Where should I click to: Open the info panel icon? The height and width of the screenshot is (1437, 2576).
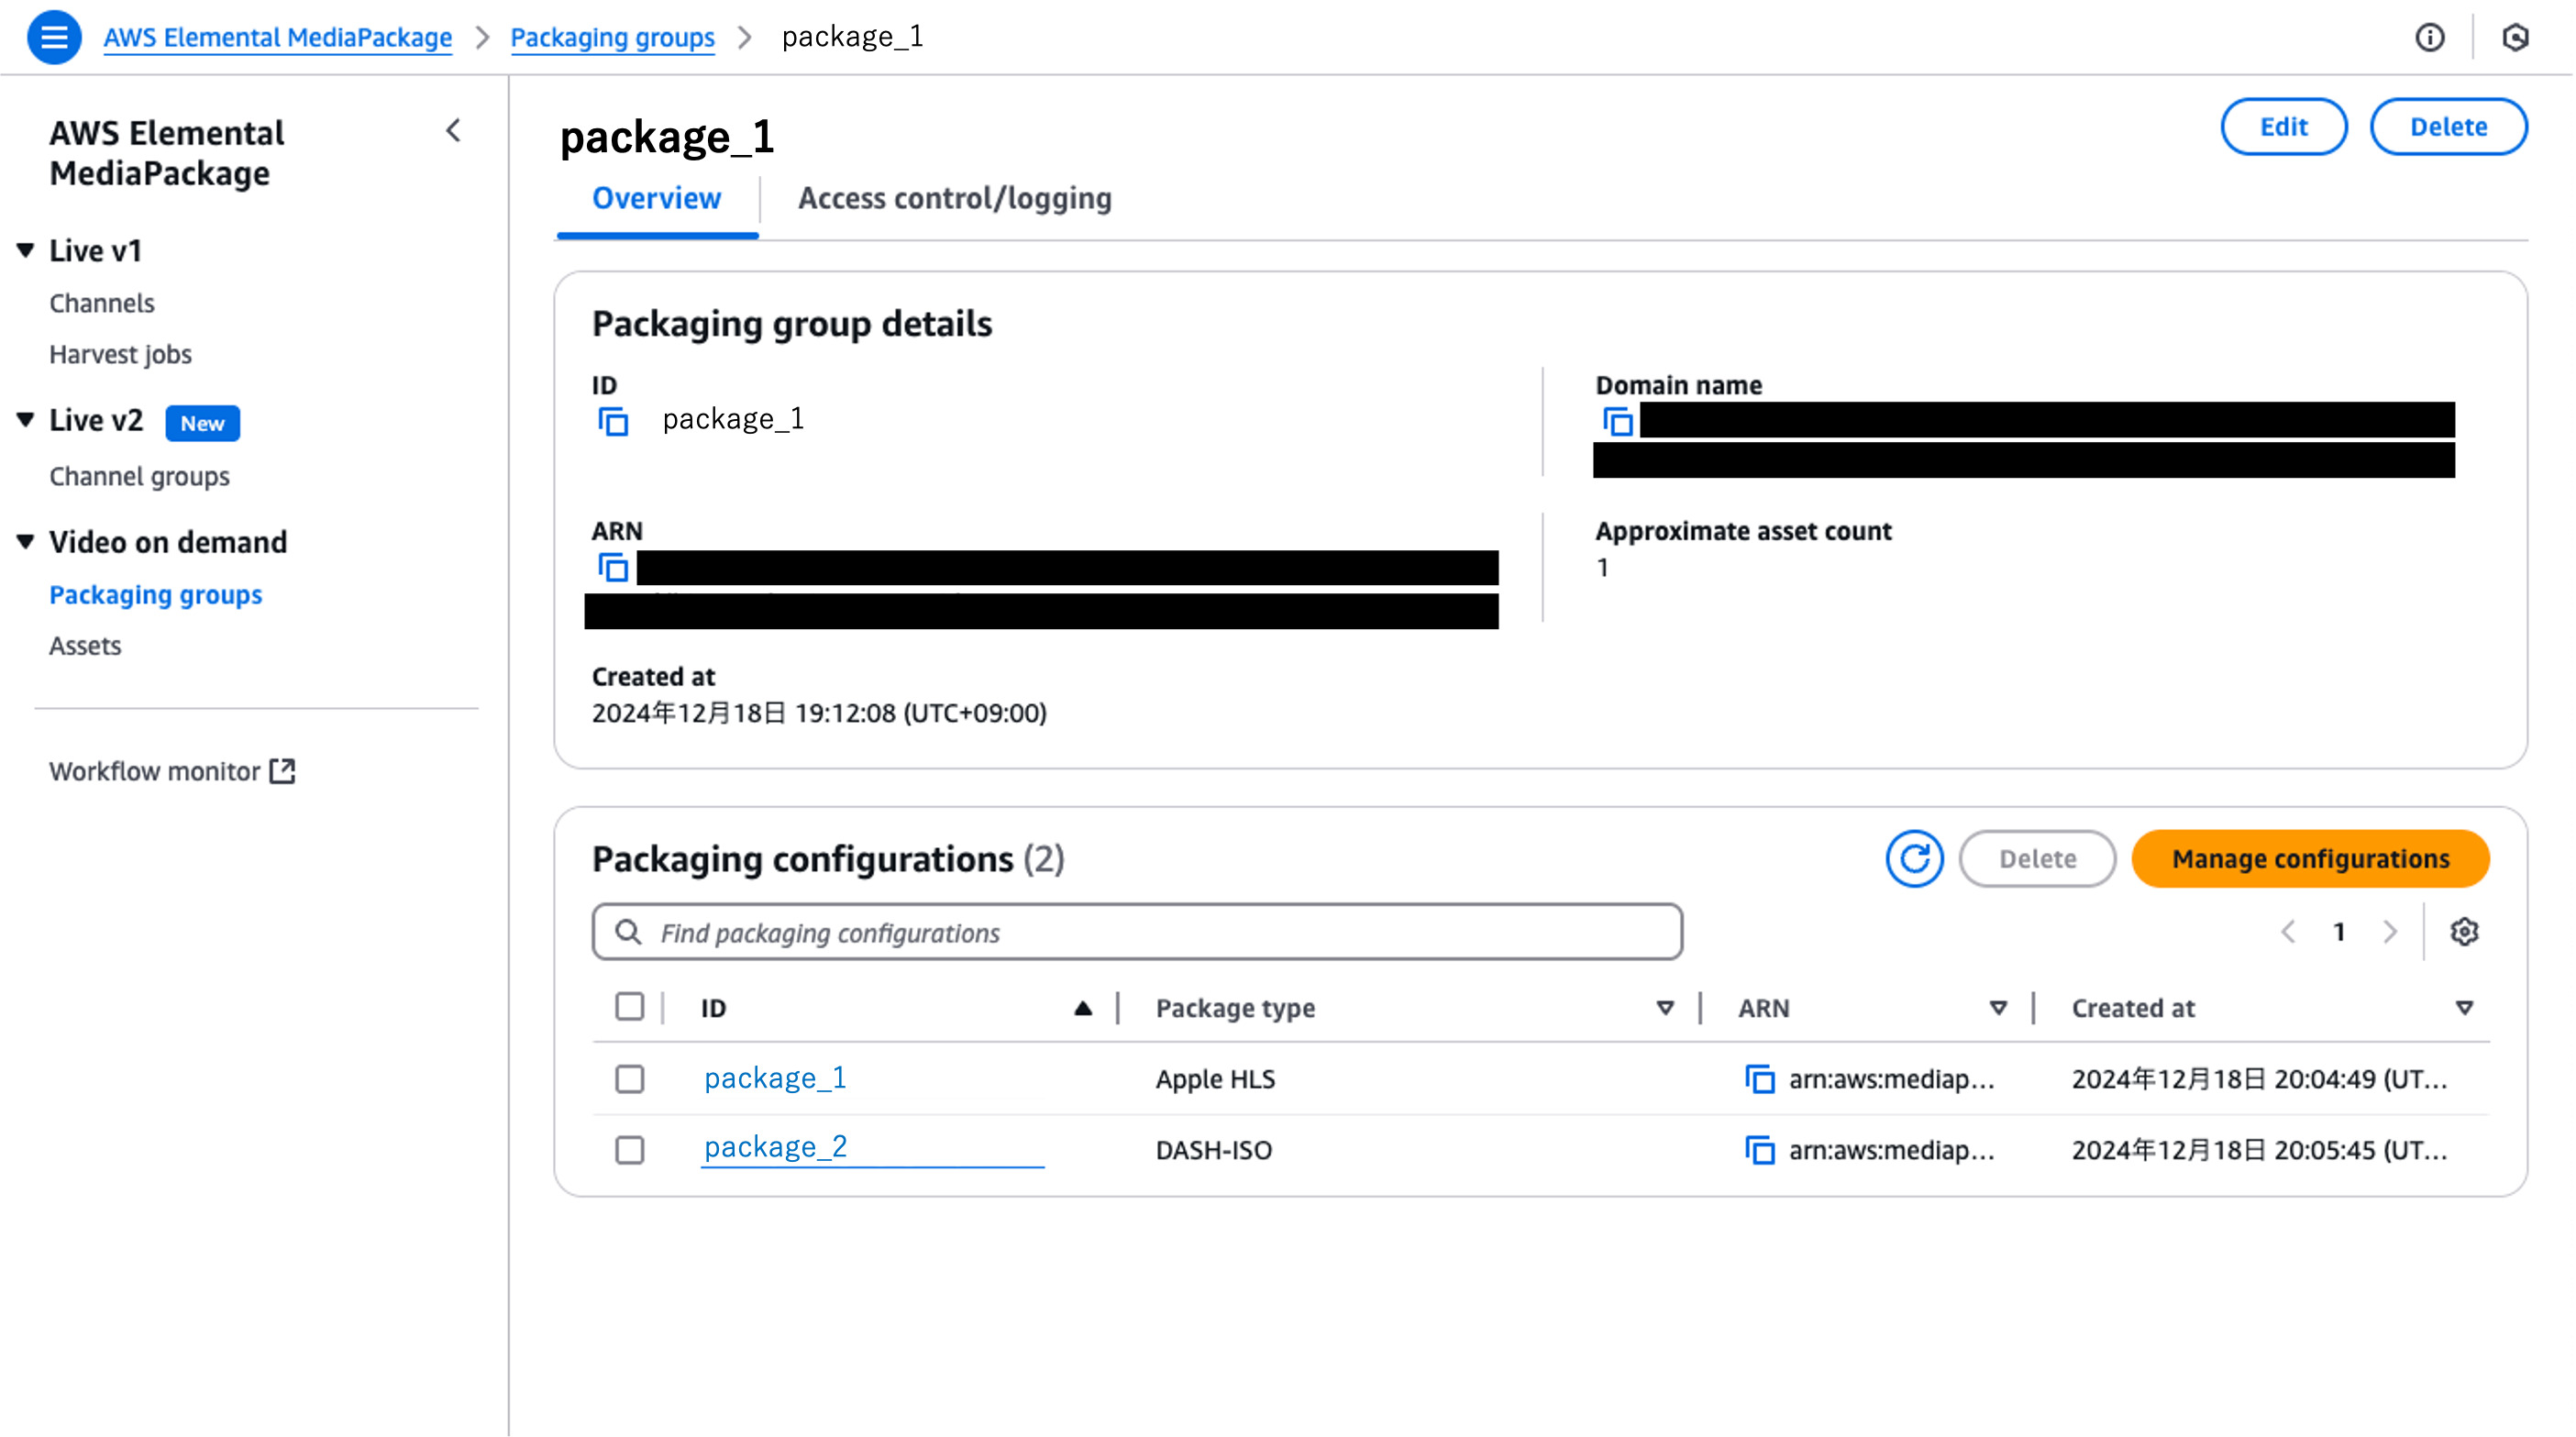2429,37
